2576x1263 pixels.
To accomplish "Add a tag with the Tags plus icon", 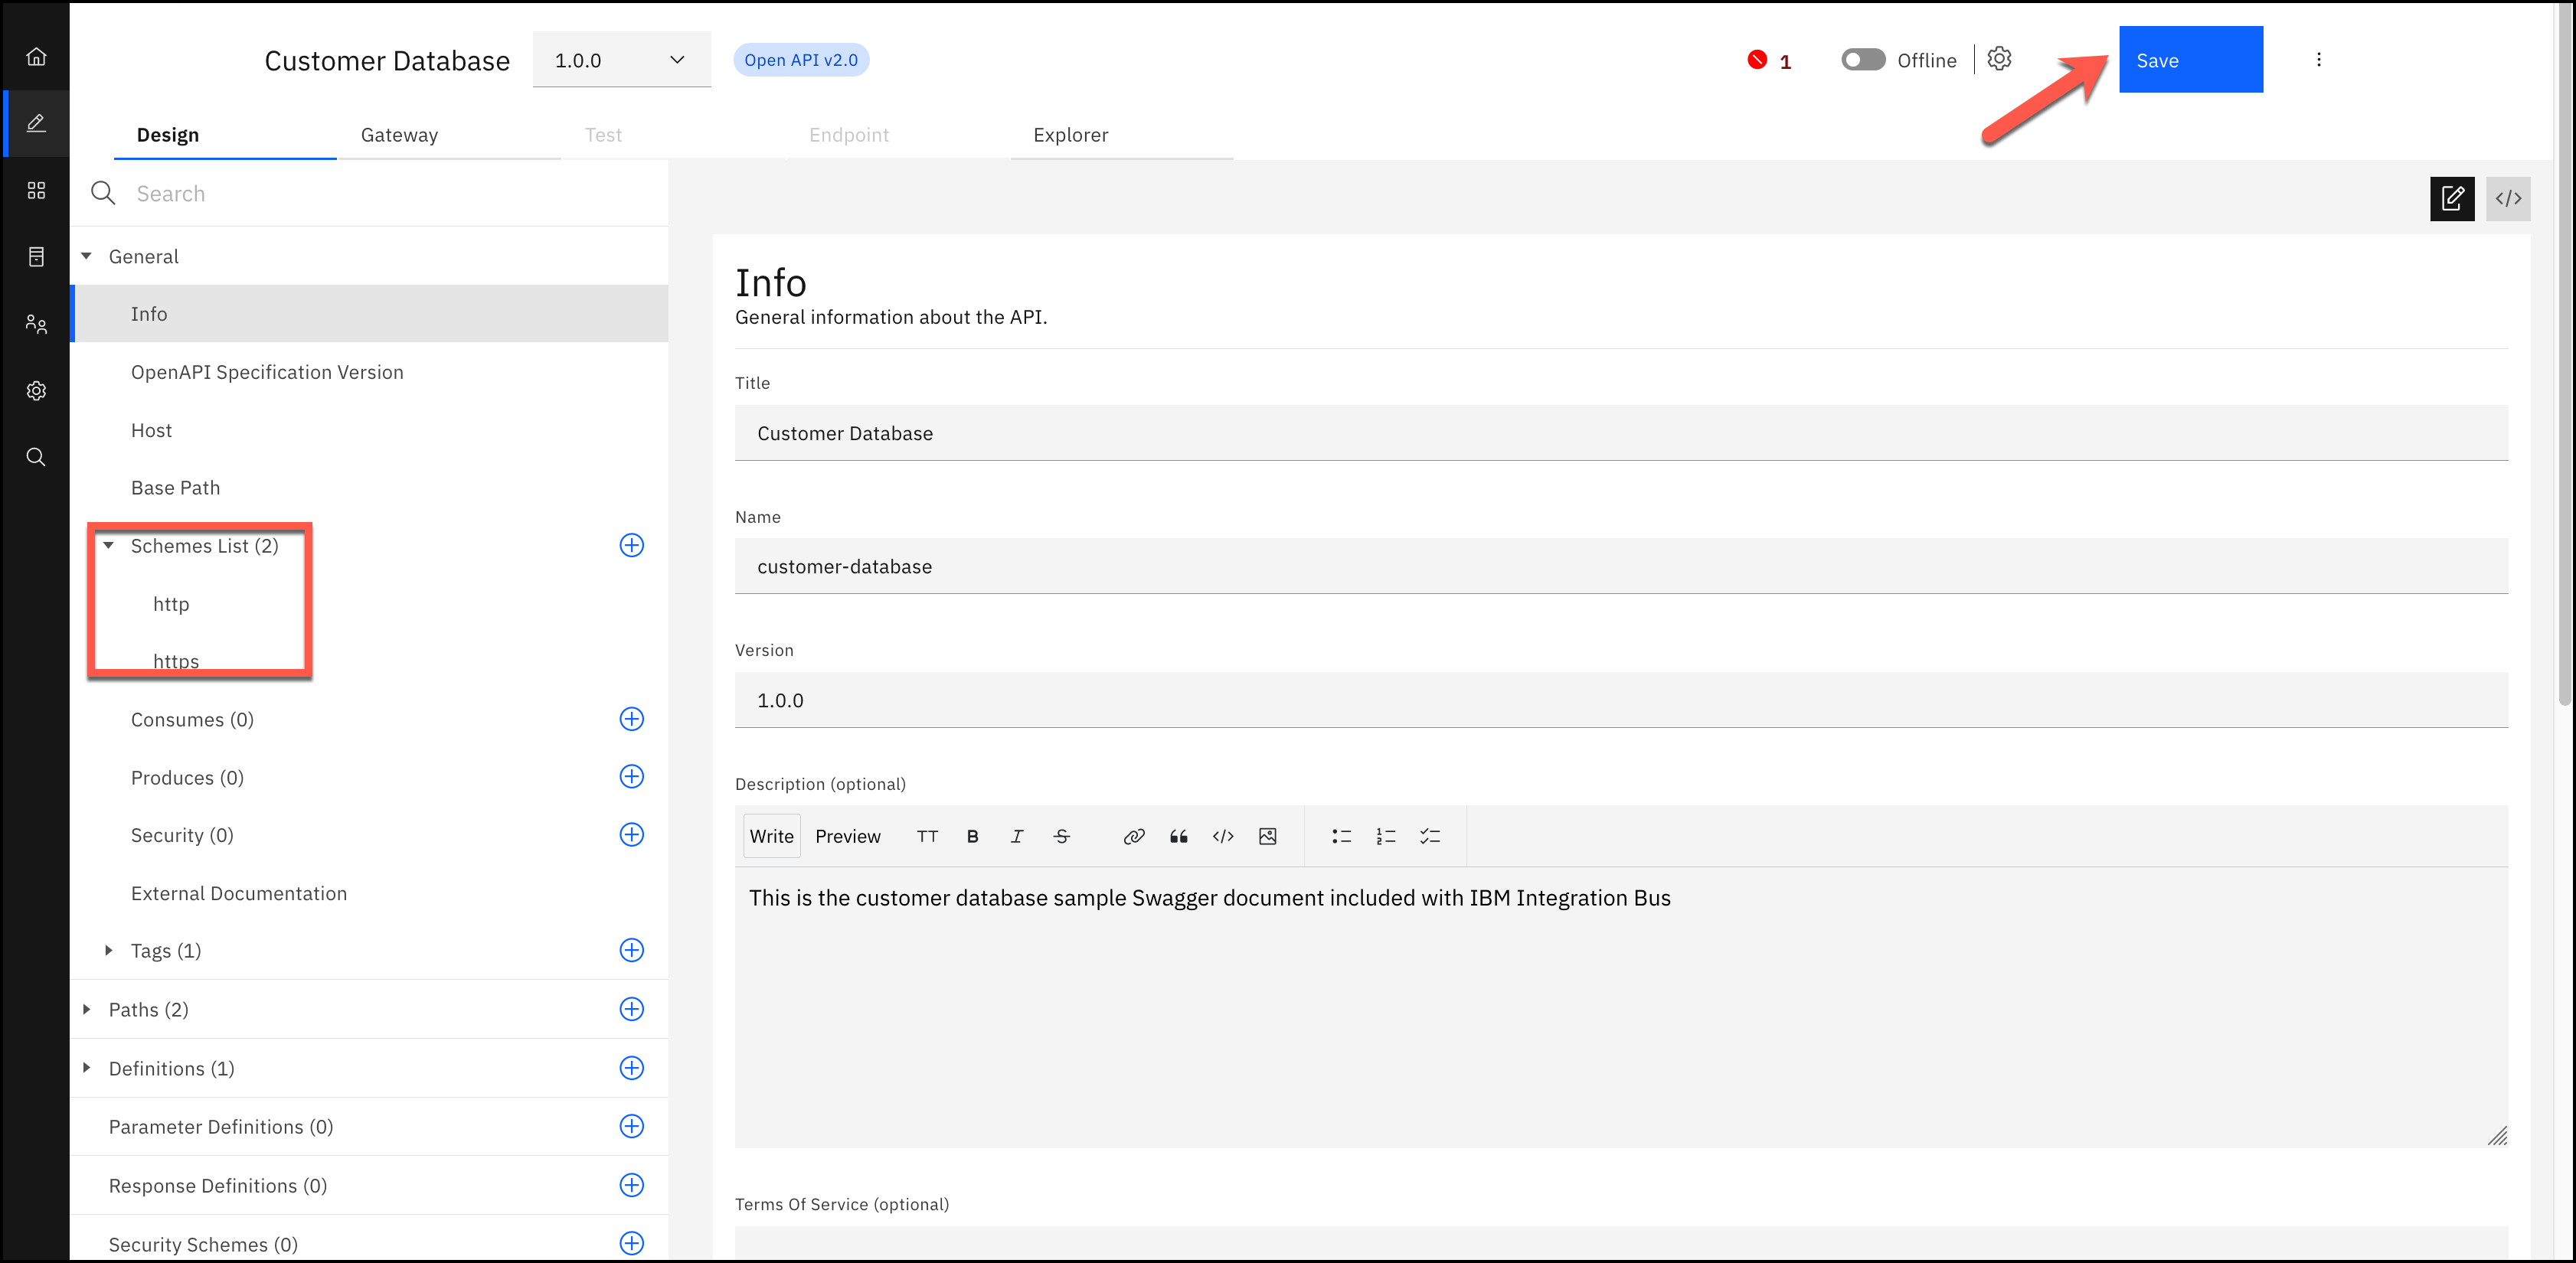I will point(632,950).
